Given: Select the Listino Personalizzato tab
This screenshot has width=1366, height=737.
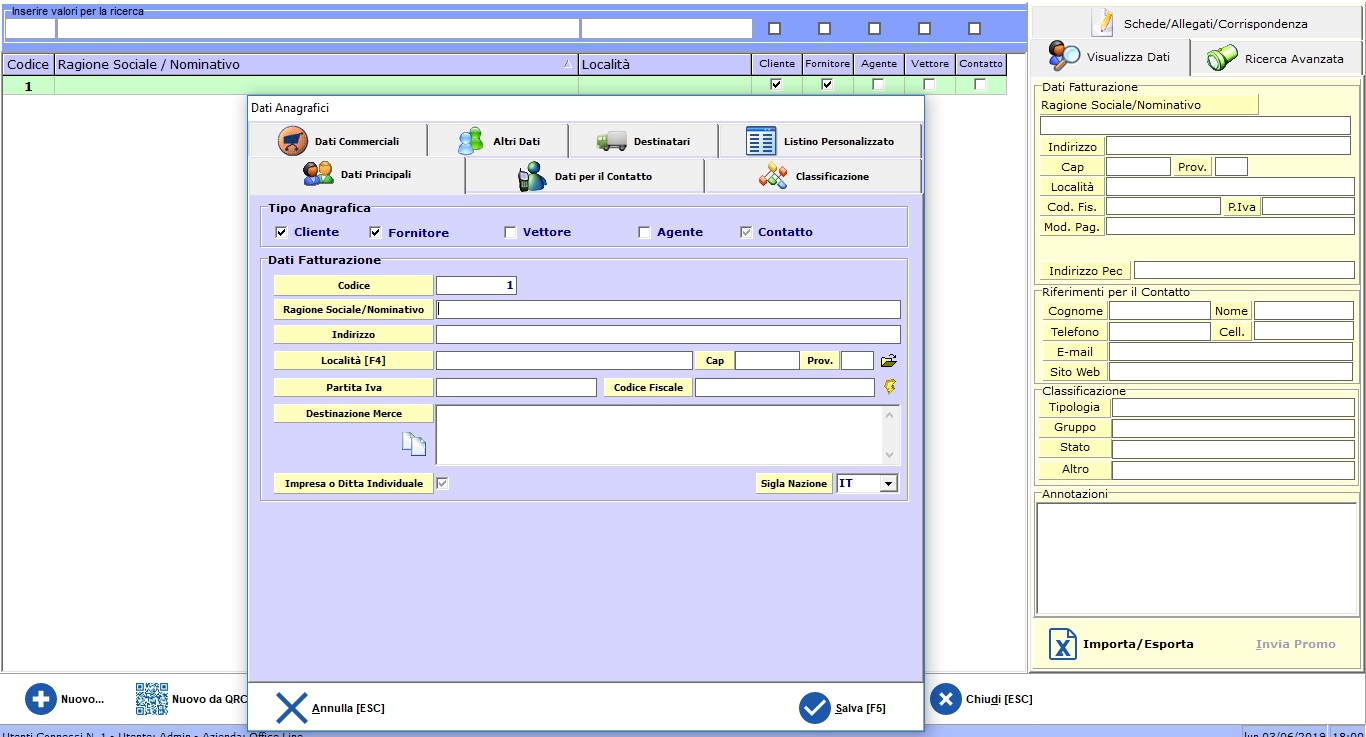Looking at the screenshot, I should tap(820, 141).
